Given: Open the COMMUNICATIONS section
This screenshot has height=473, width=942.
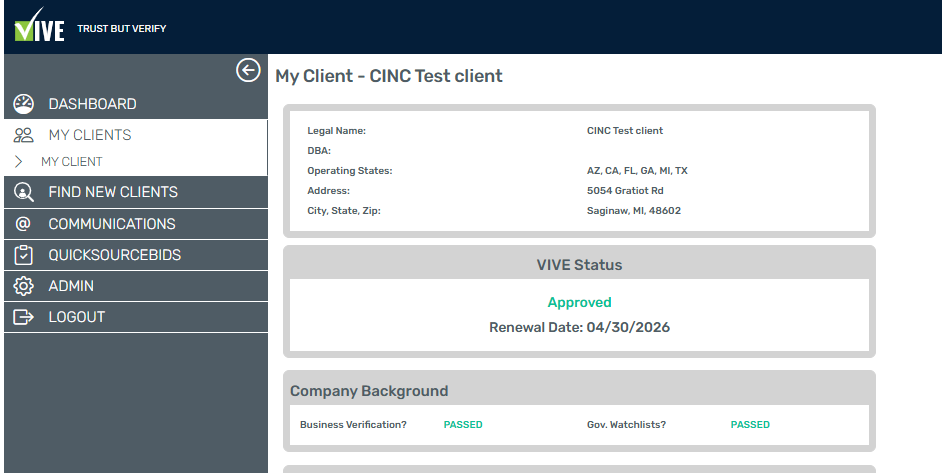Looking at the screenshot, I should point(136,224).
